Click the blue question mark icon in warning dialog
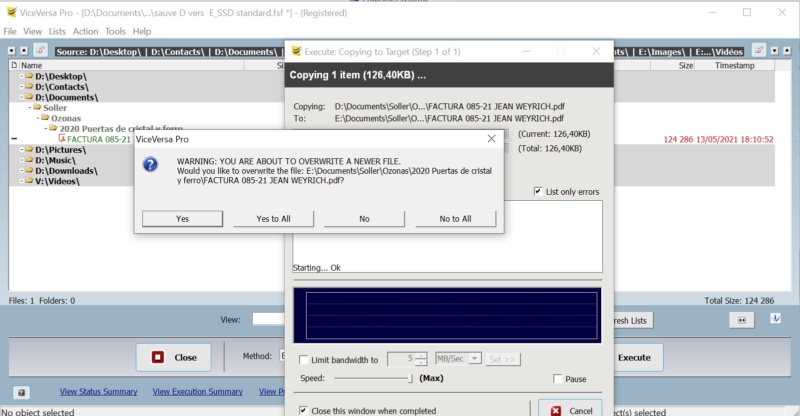The height and width of the screenshot is (416, 800). click(150, 164)
